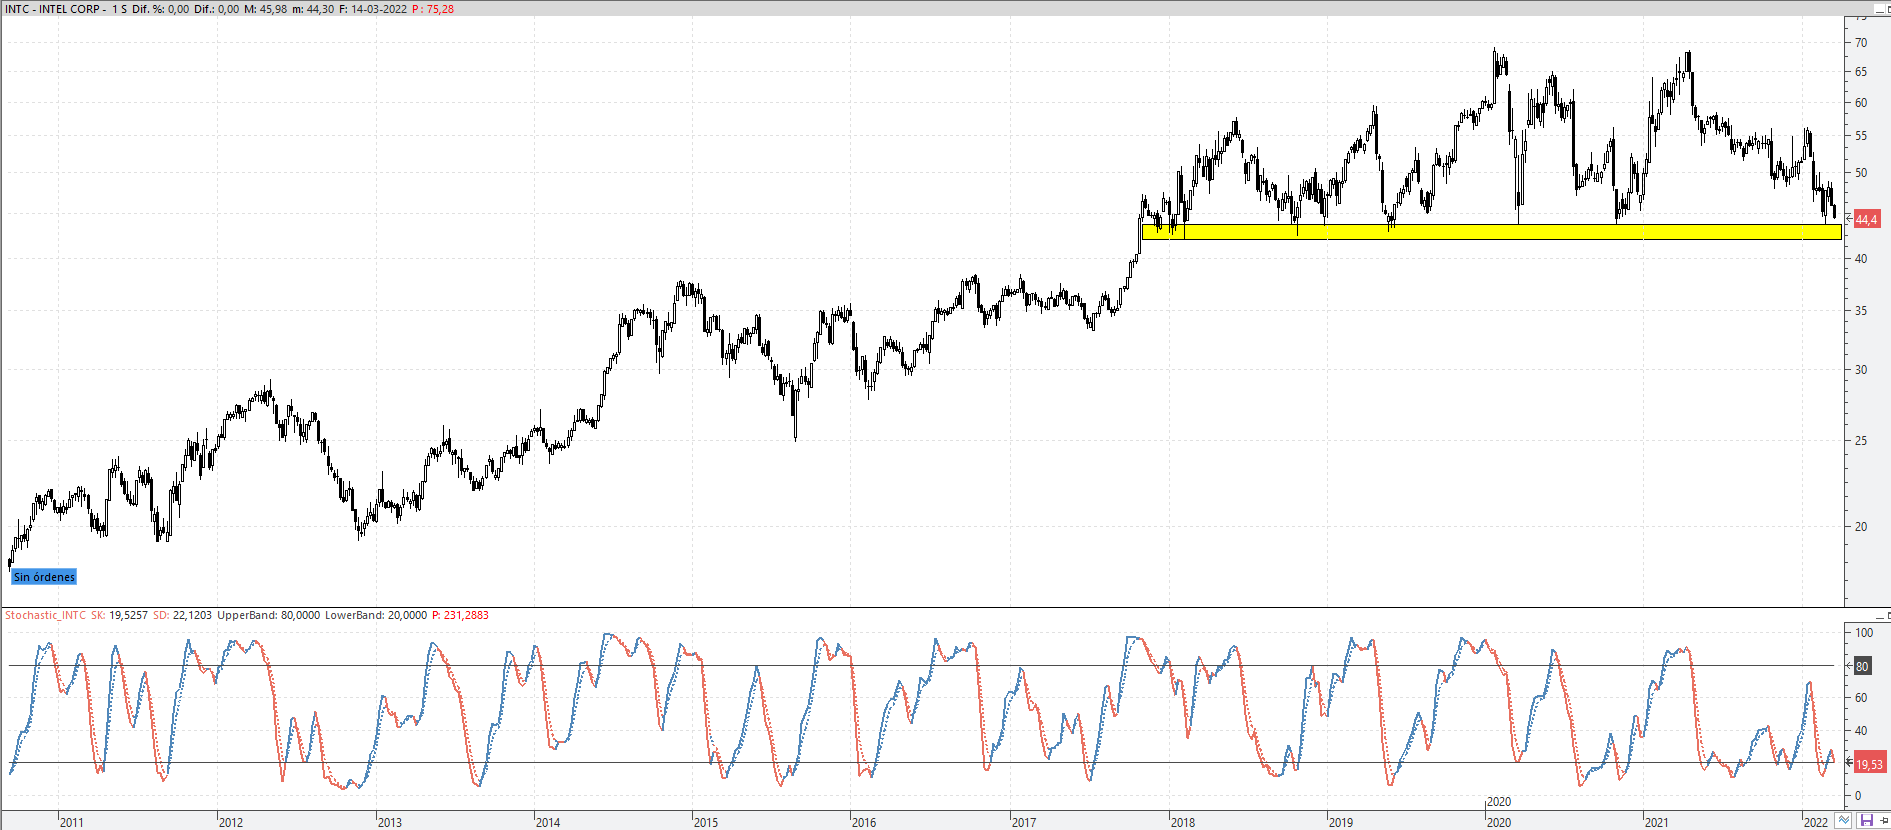Viewport: 1891px width, 830px height.
Task: Click the 20 label on price axis
Action: [1861, 527]
